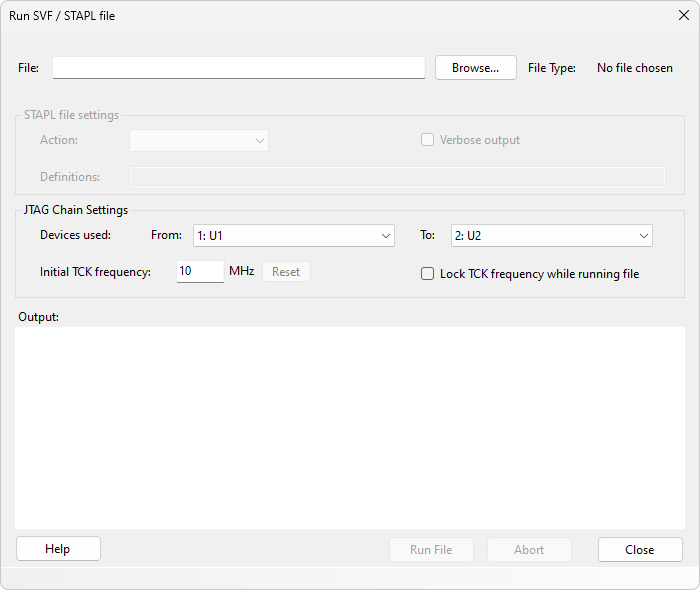Click the Close button at bottom right
700x590 pixels.
640,550
